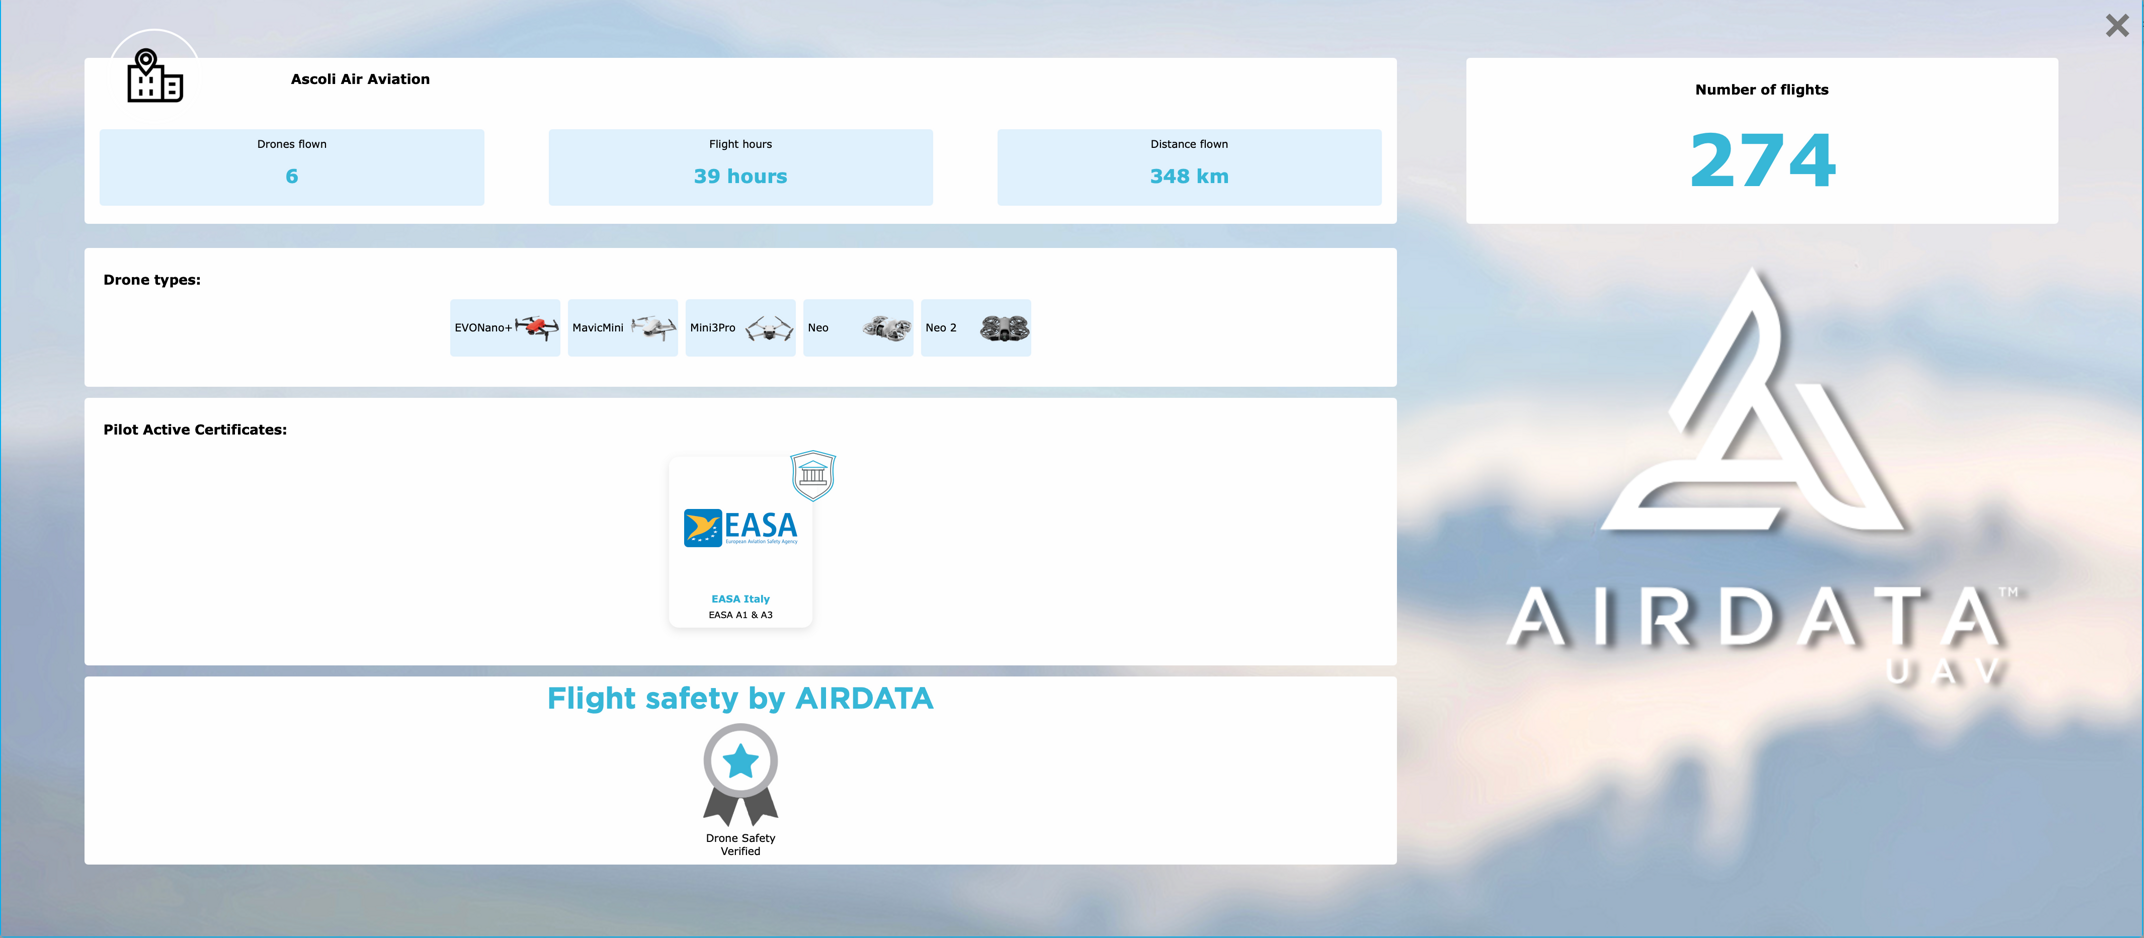Click the Pilot Active Certificates heading
The width and height of the screenshot is (2144, 938).
(x=195, y=430)
